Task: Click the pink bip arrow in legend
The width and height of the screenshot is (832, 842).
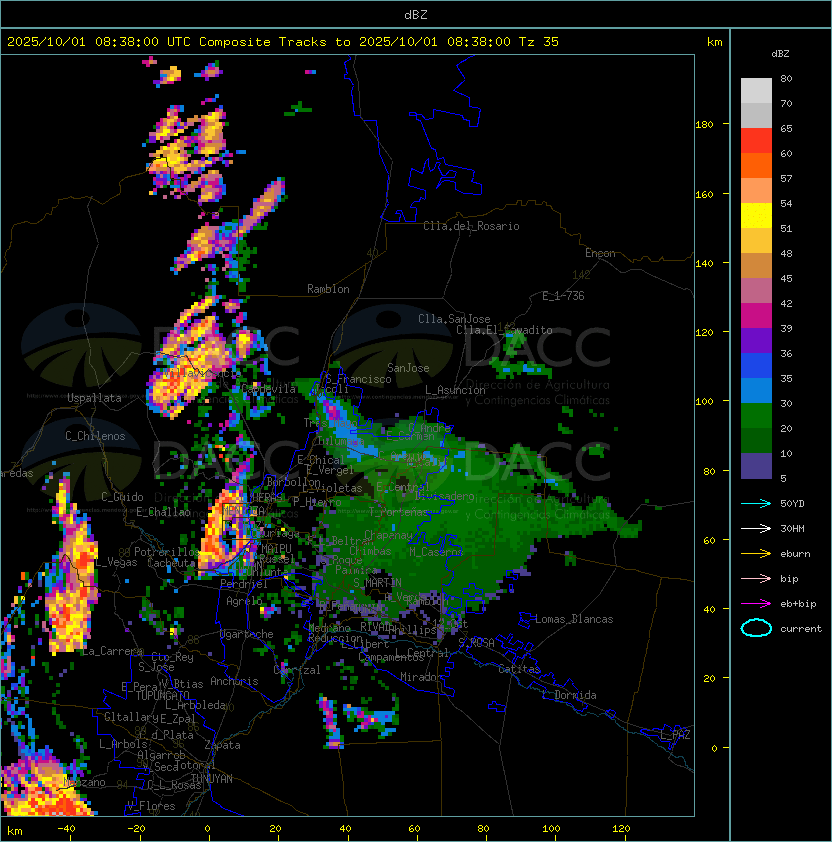Action: click(x=756, y=579)
